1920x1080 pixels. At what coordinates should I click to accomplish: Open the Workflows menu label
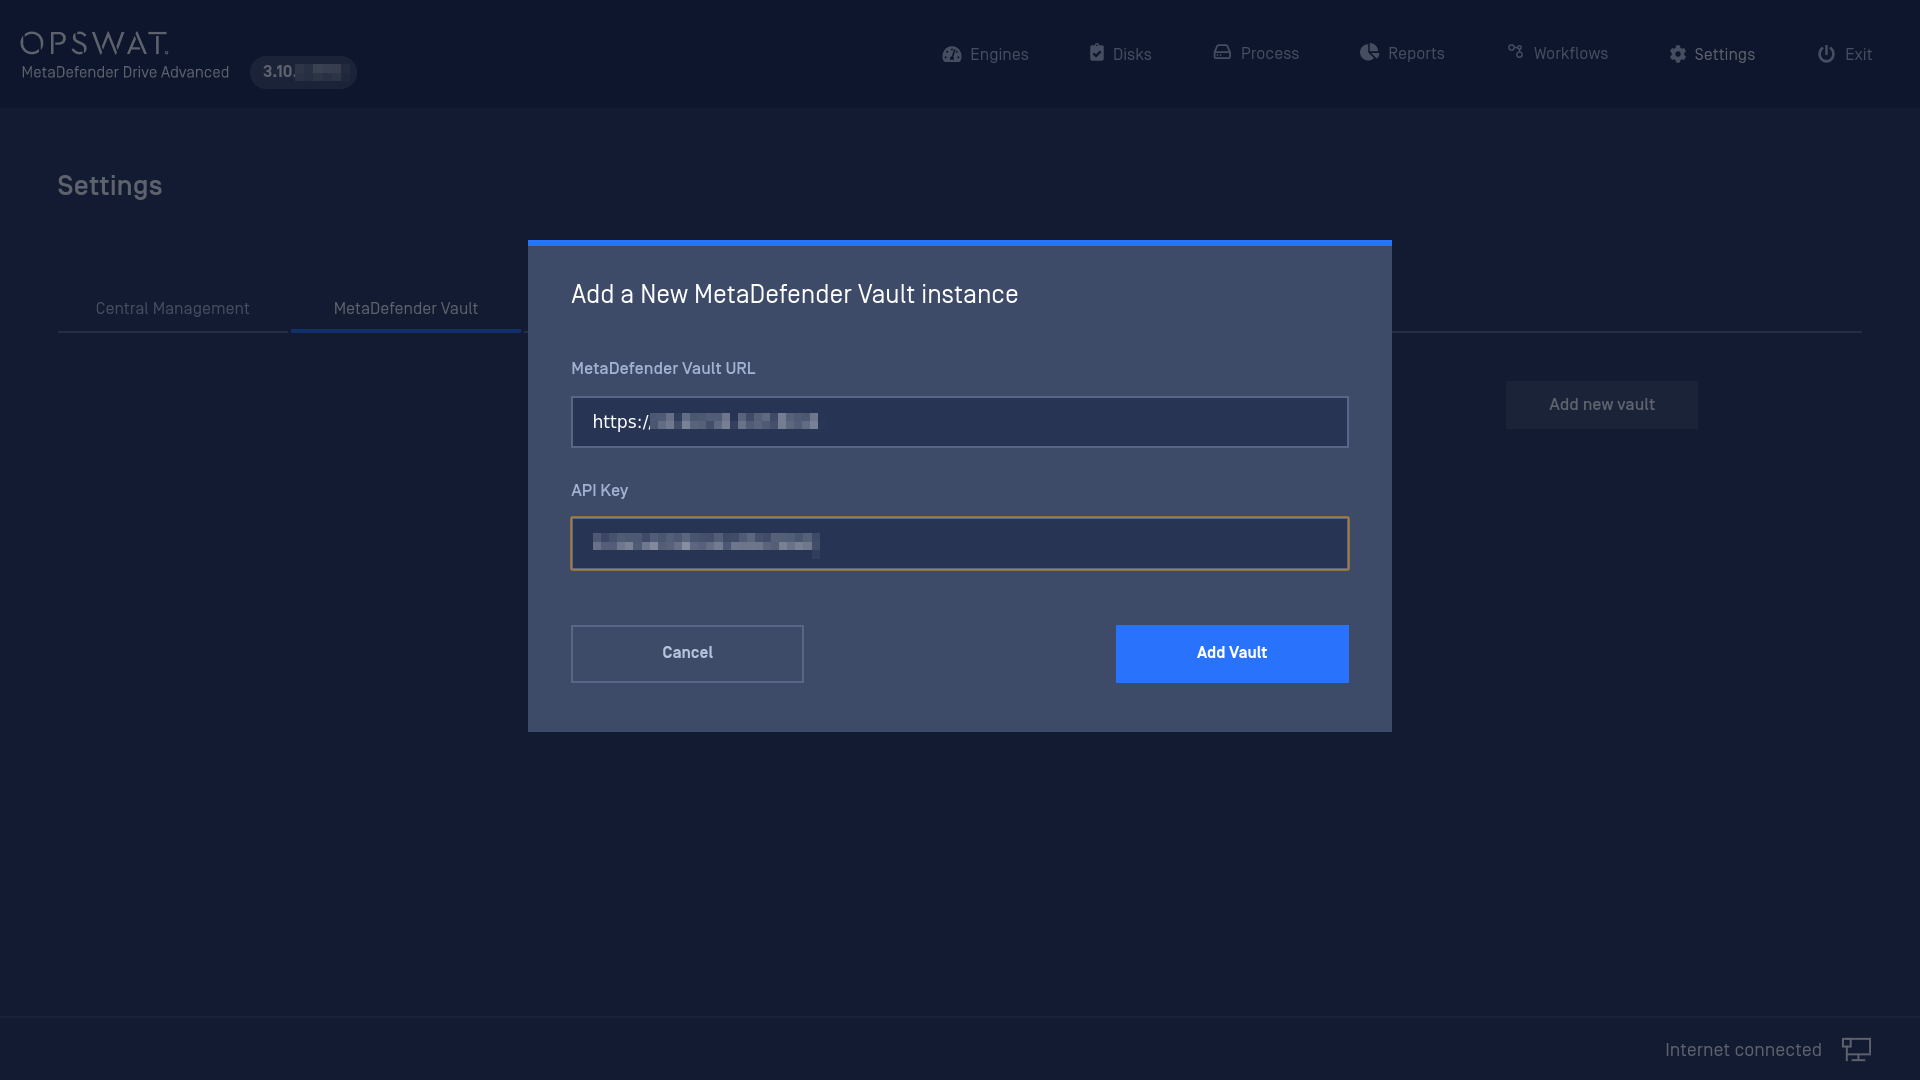(x=1571, y=53)
